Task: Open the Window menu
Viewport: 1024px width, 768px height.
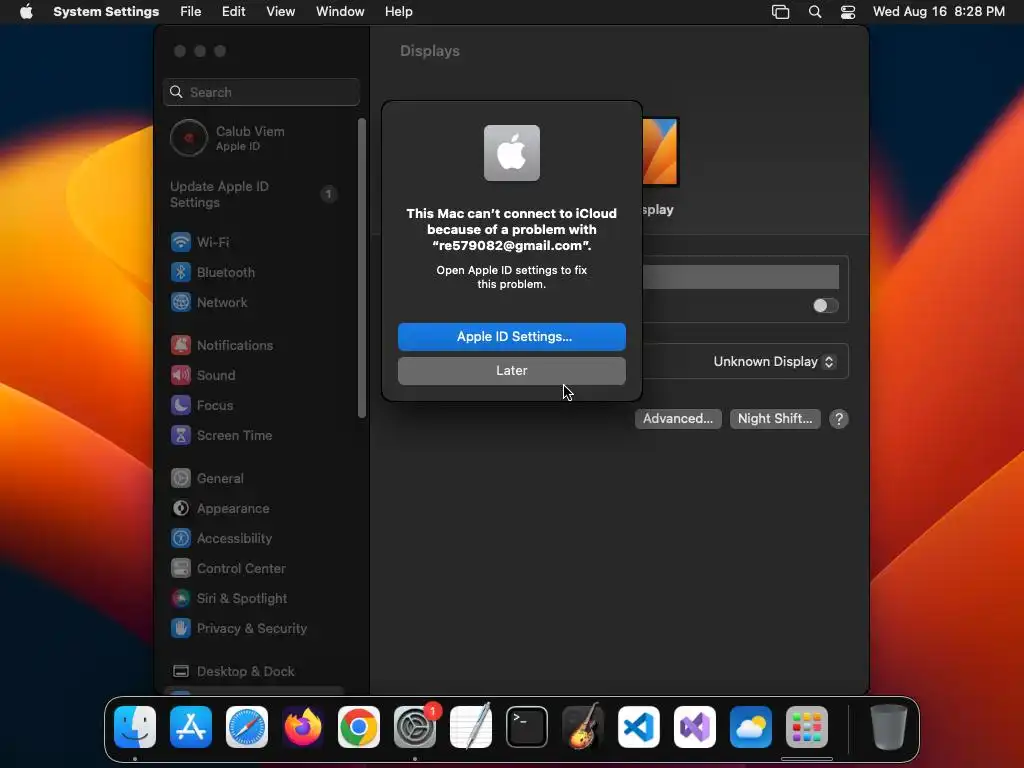Action: pos(340,12)
